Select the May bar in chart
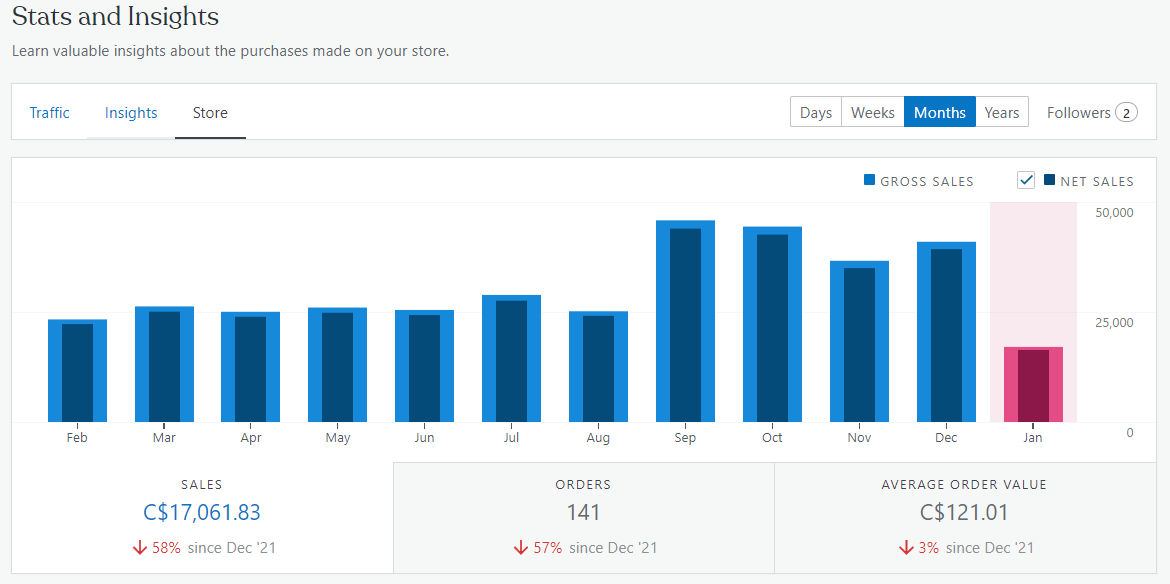Screen dimensions: 1170x584 337,365
